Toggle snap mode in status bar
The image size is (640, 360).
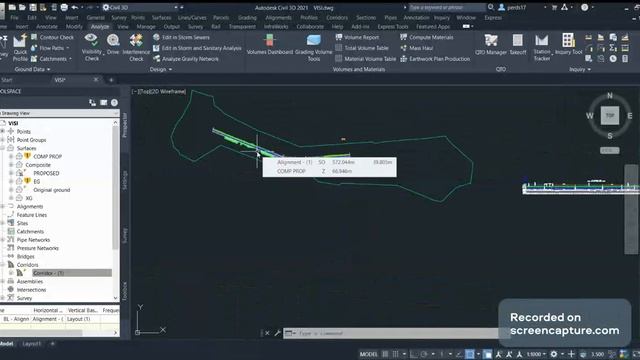[395, 354]
